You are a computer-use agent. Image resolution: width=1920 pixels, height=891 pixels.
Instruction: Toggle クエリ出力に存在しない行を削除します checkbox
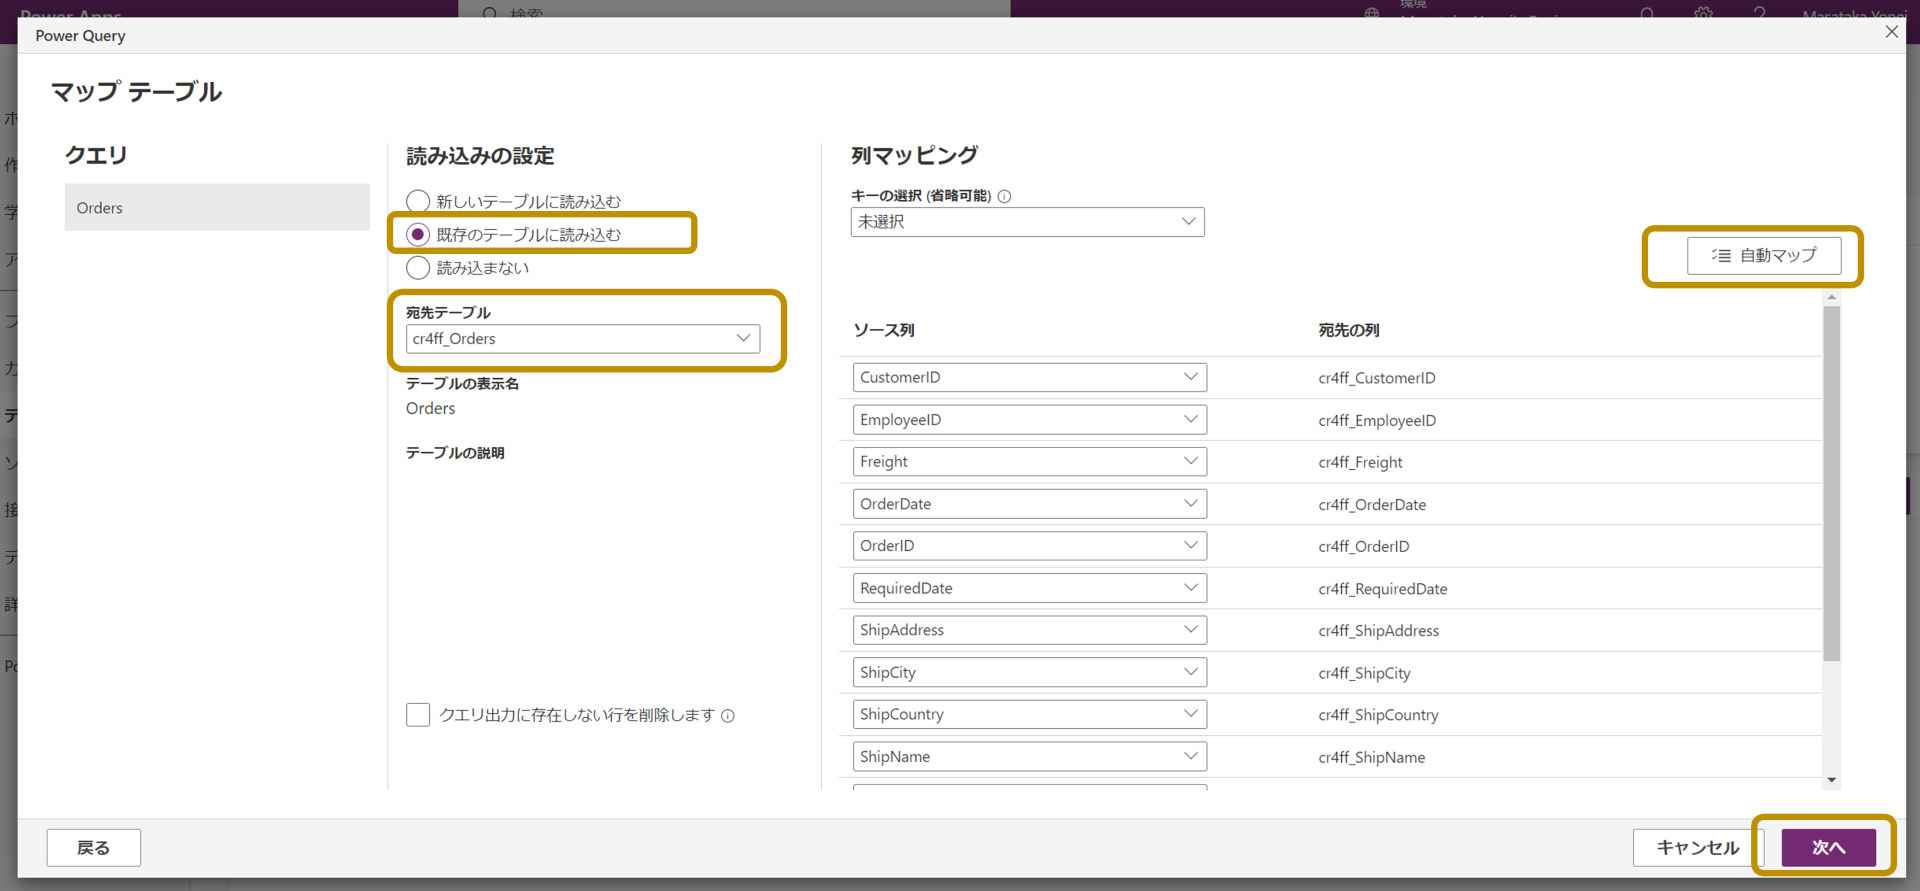coord(418,714)
